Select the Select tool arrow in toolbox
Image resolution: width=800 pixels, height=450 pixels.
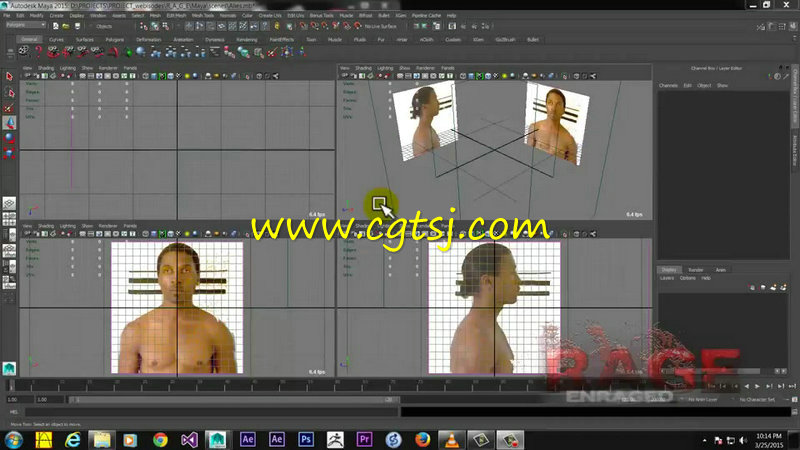coord(9,77)
